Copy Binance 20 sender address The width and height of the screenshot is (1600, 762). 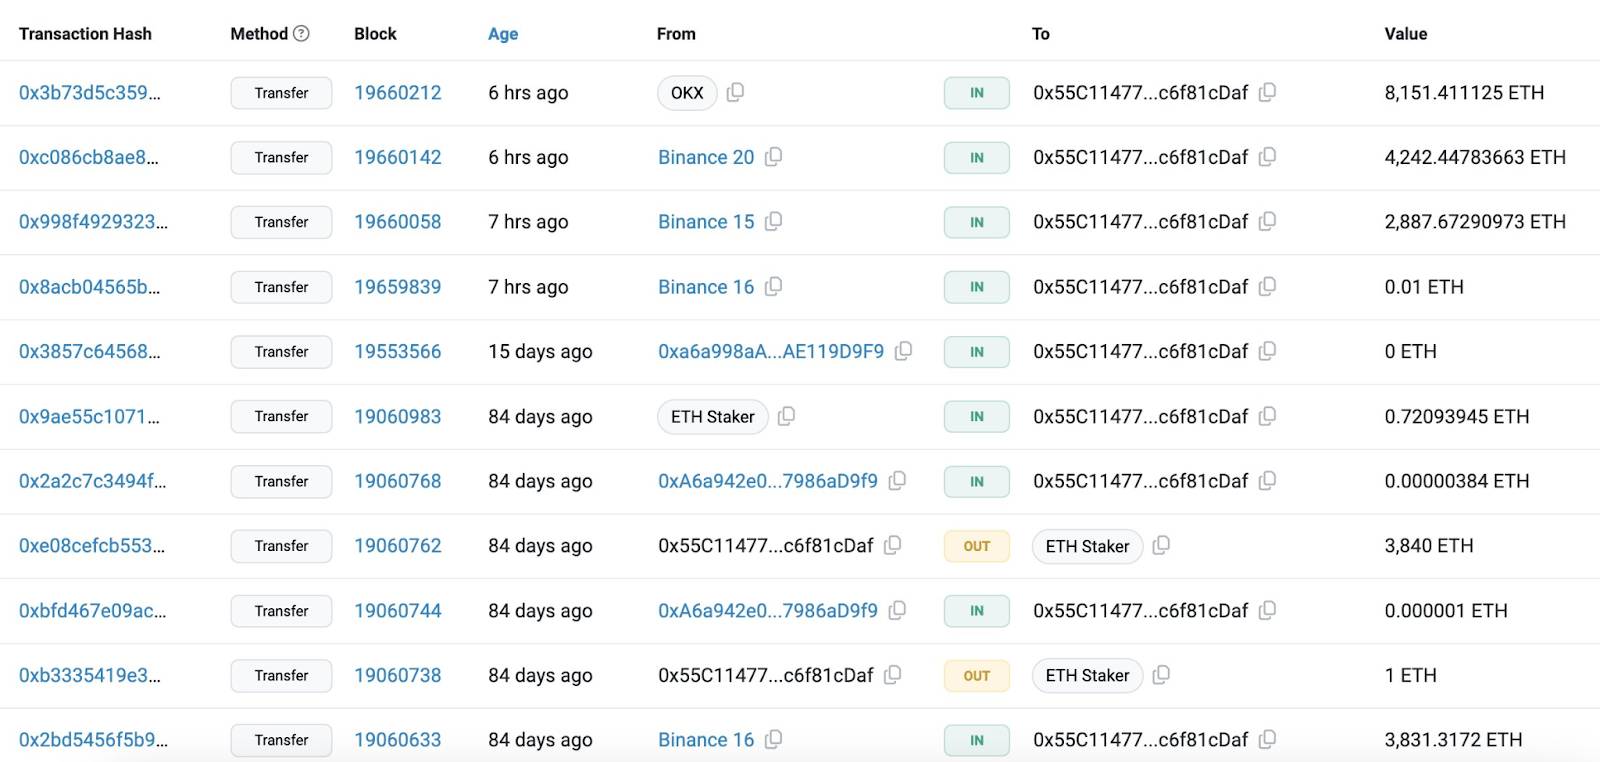coord(773,157)
